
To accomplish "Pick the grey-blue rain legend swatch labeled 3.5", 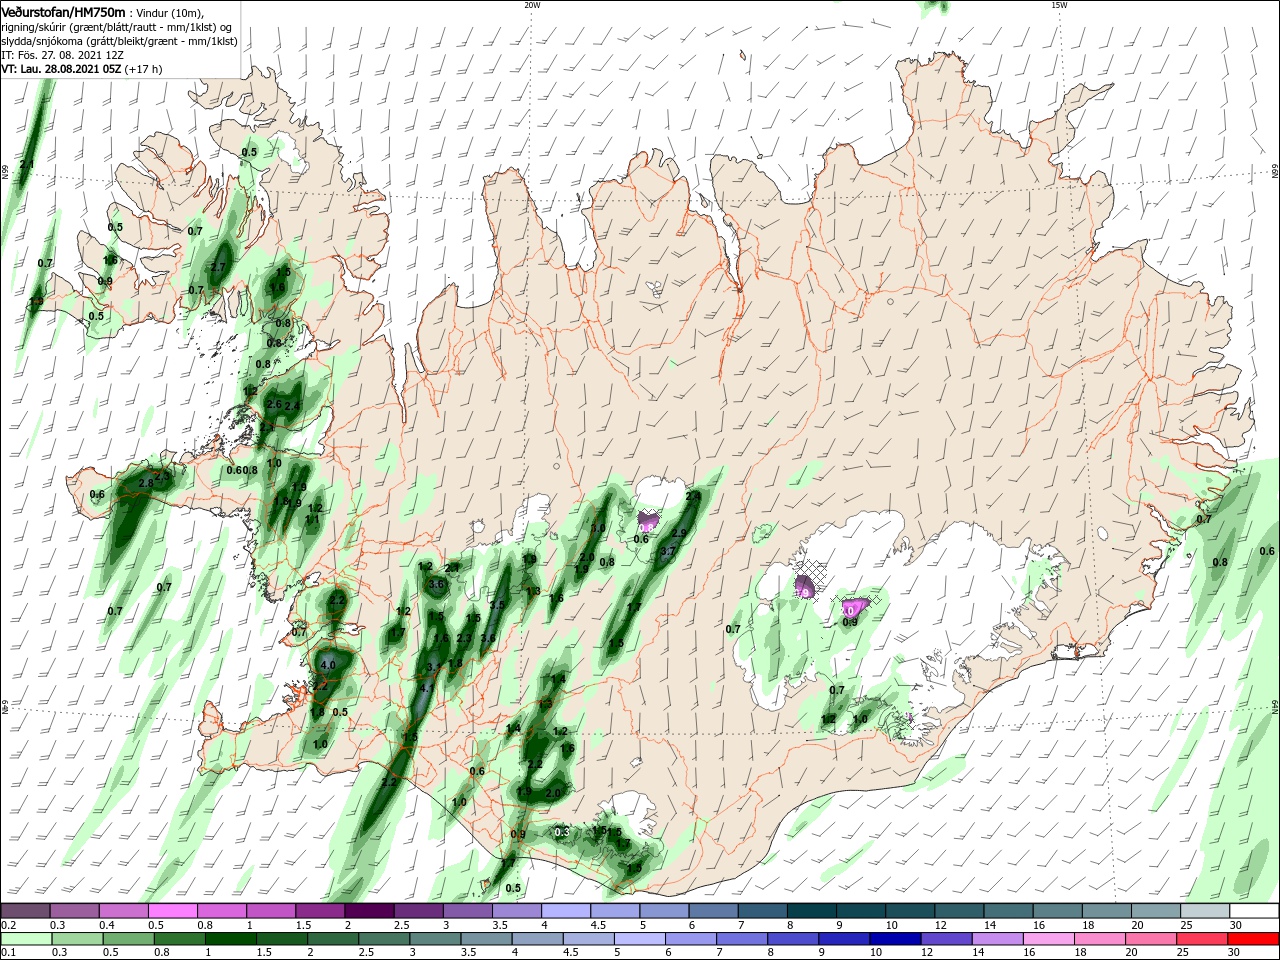I will click(x=486, y=939).
